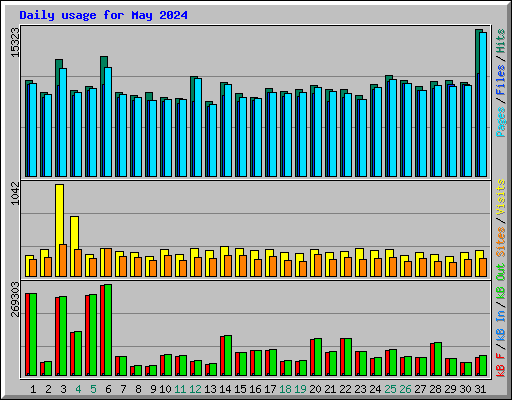
Task: Click the cyan pages bar for day 6
Action: click(108, 122)
